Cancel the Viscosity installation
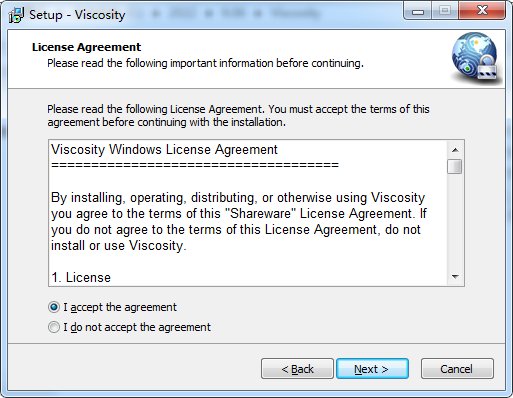 pos(457,369)
